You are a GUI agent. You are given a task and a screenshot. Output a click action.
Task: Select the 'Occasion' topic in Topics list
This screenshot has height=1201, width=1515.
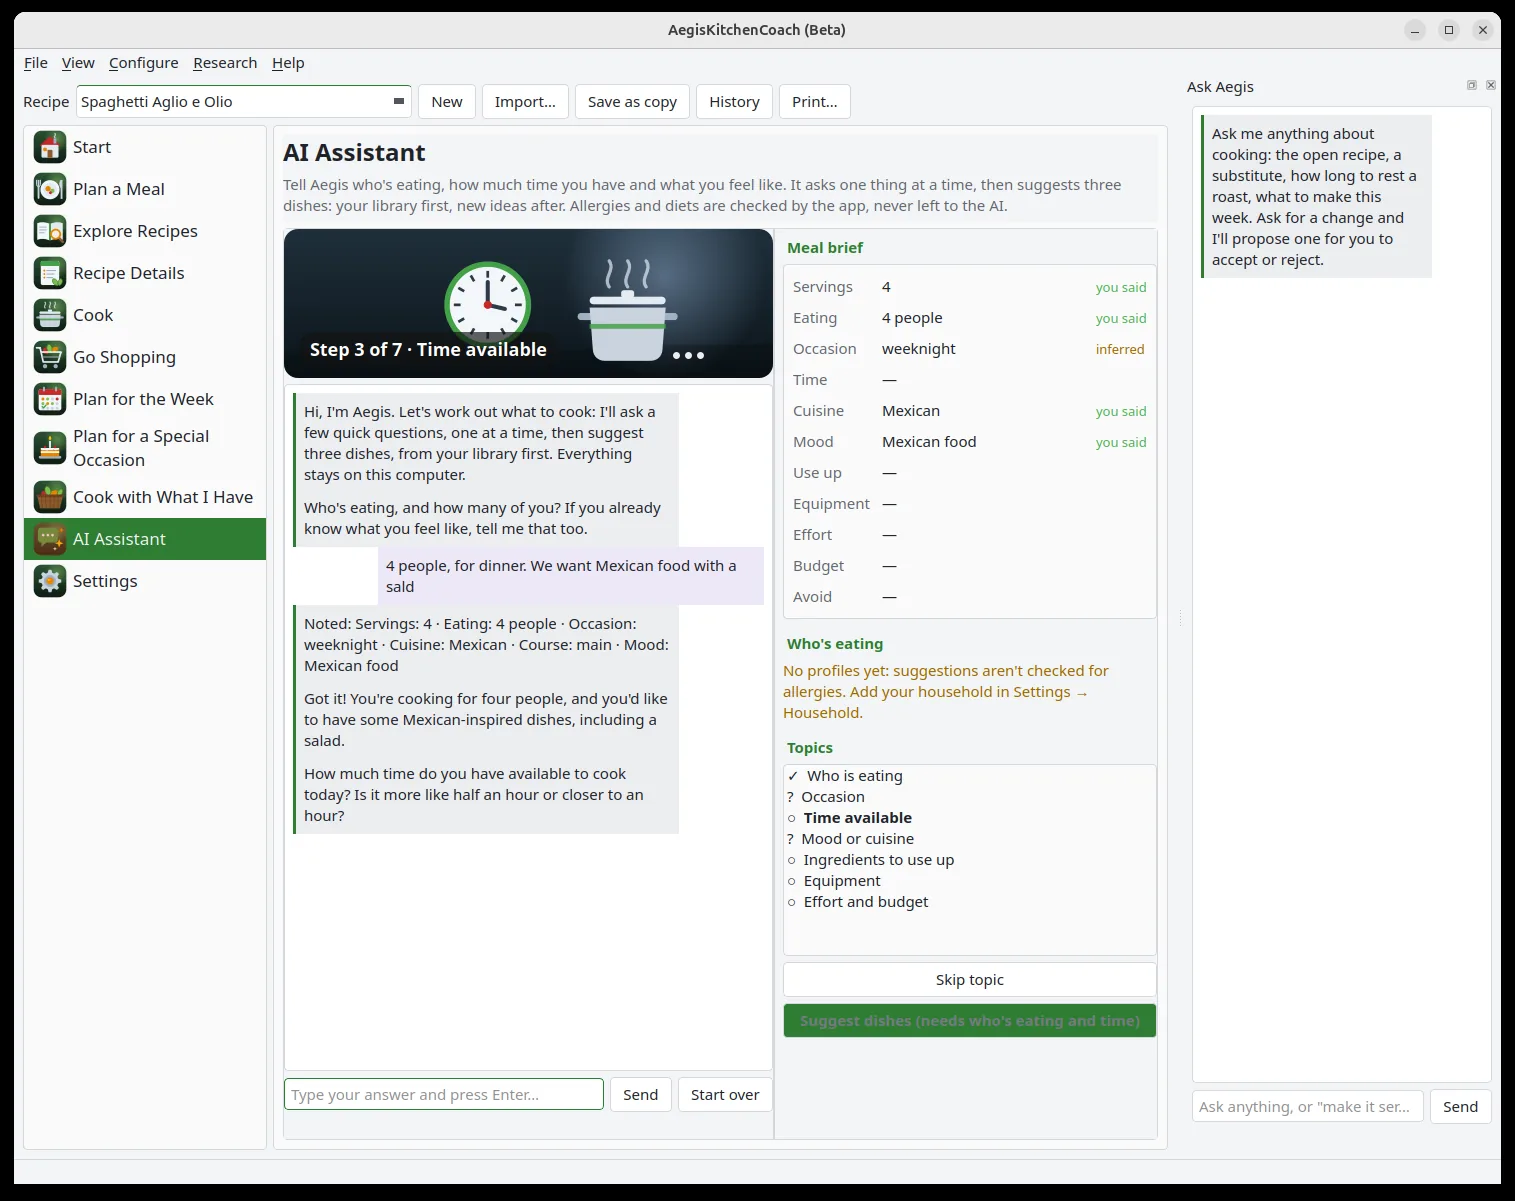(x=970, y=797)
